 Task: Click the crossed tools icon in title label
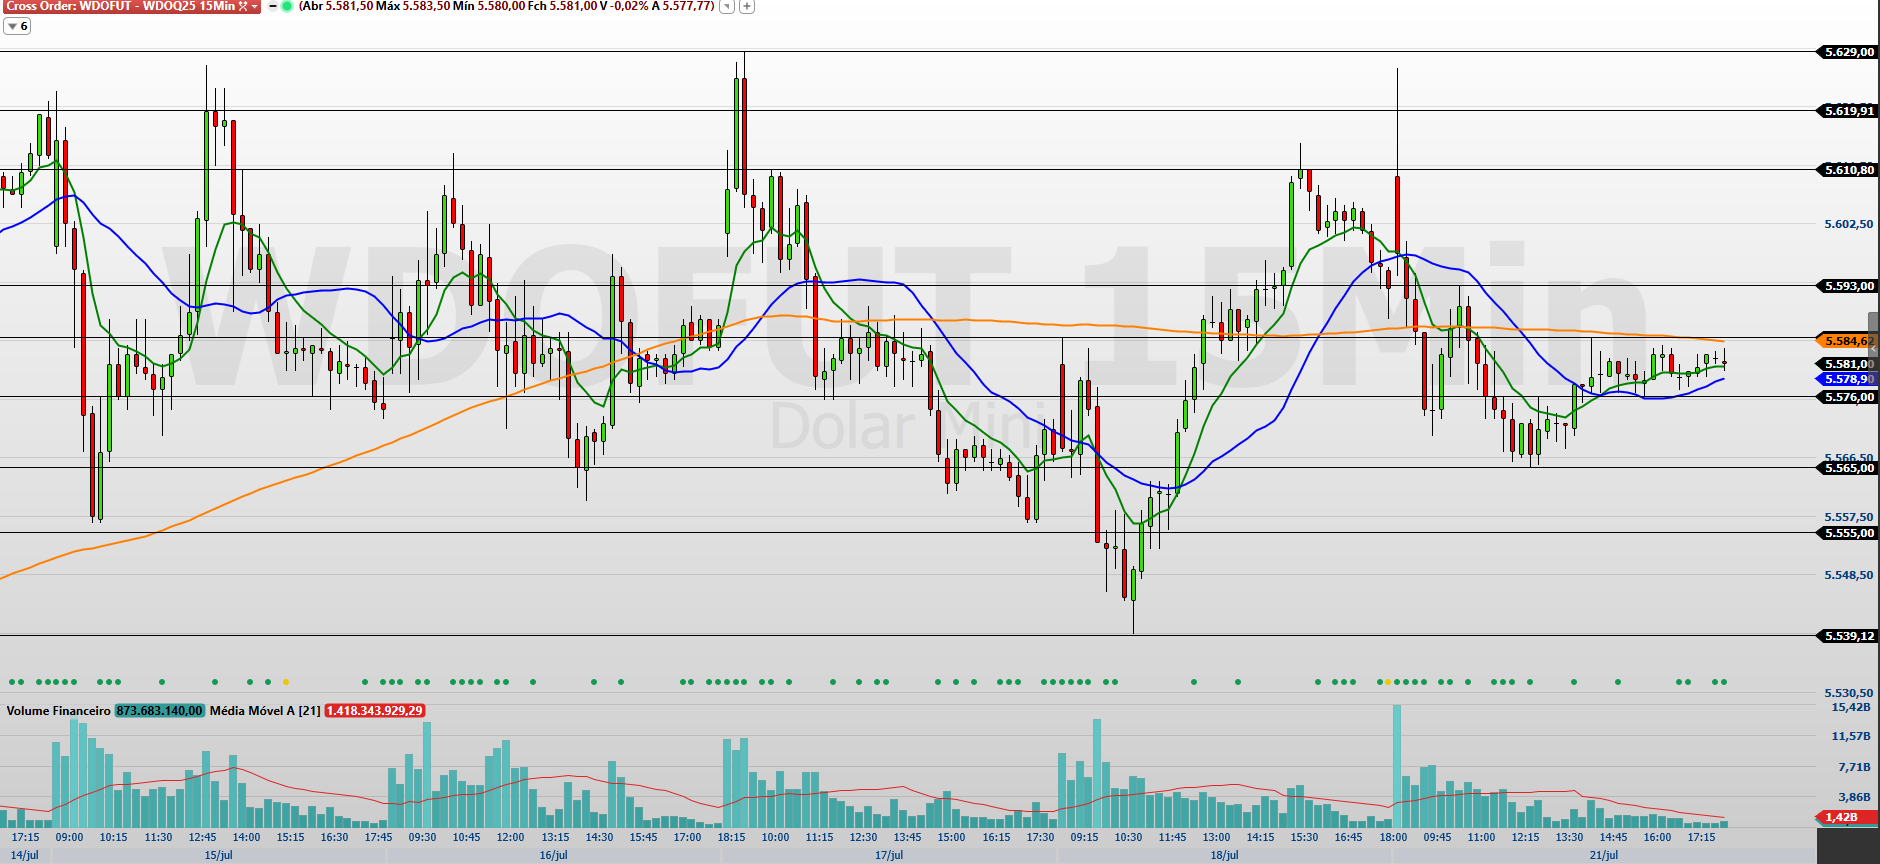click(243, 6)
